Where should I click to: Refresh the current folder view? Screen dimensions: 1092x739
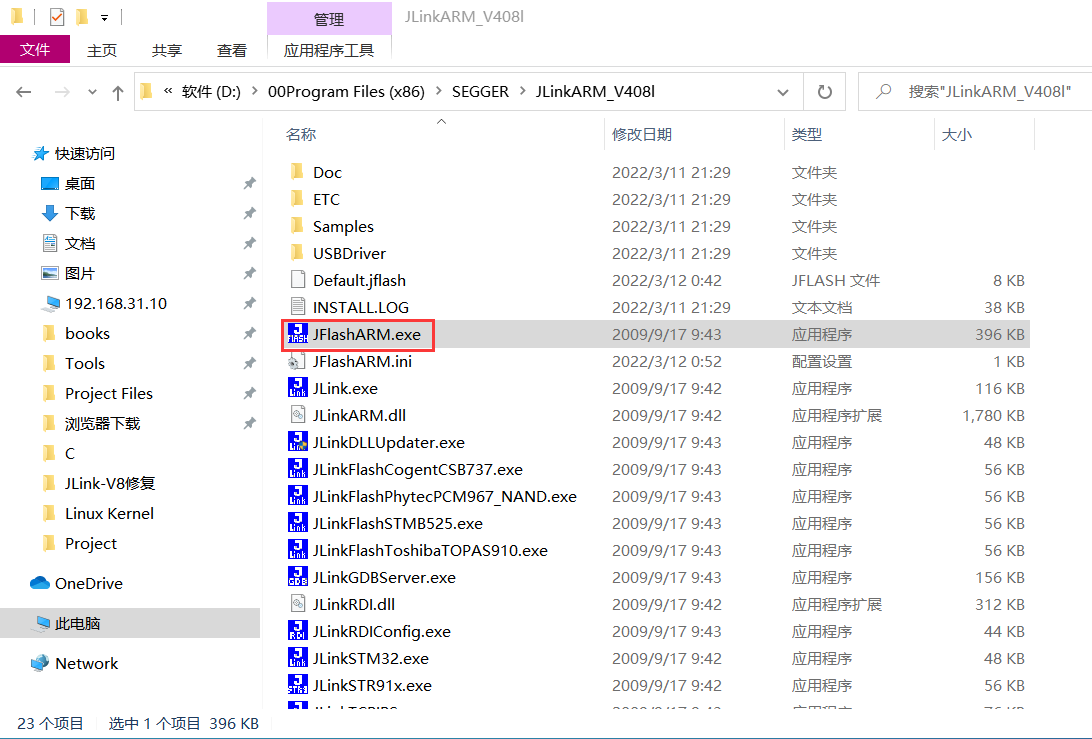coord(825,92)
